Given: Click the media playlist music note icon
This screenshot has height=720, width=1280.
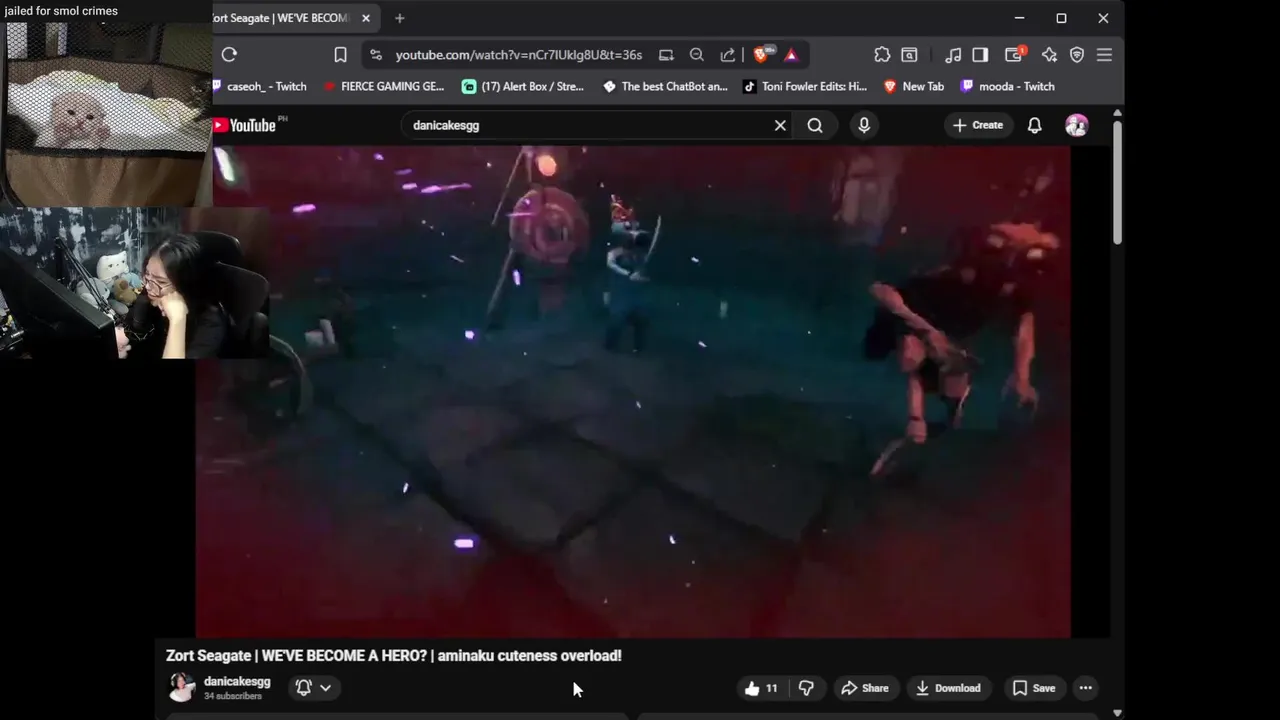Looking at the screenshot, I should point(953,55).
